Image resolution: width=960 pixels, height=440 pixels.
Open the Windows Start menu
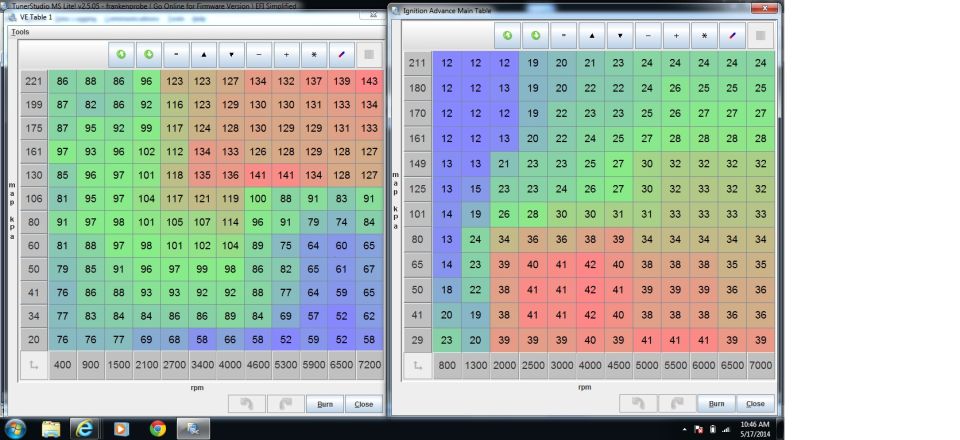(15, 428)
